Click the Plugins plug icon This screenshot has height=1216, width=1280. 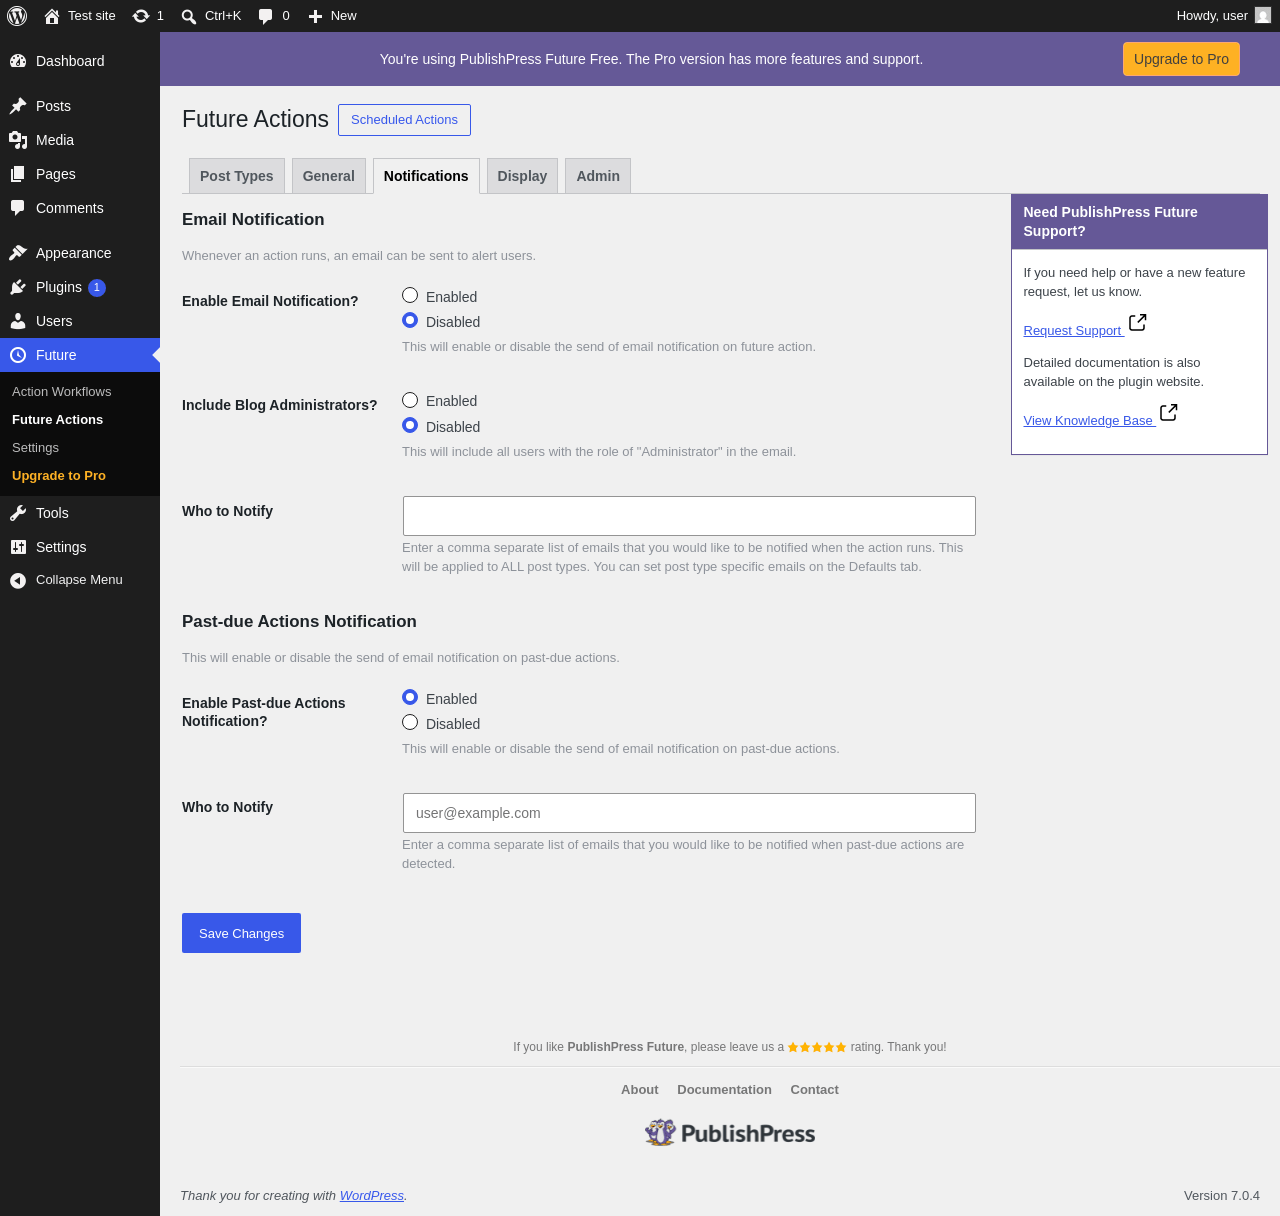(x=18, y=287)
